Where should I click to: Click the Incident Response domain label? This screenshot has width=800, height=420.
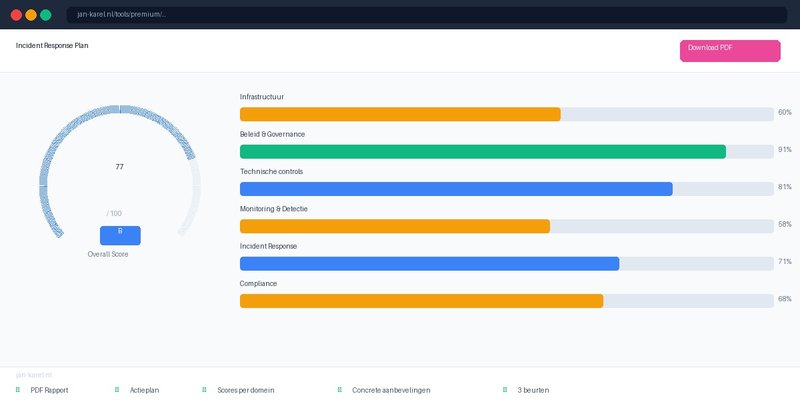tap(268, 246)
